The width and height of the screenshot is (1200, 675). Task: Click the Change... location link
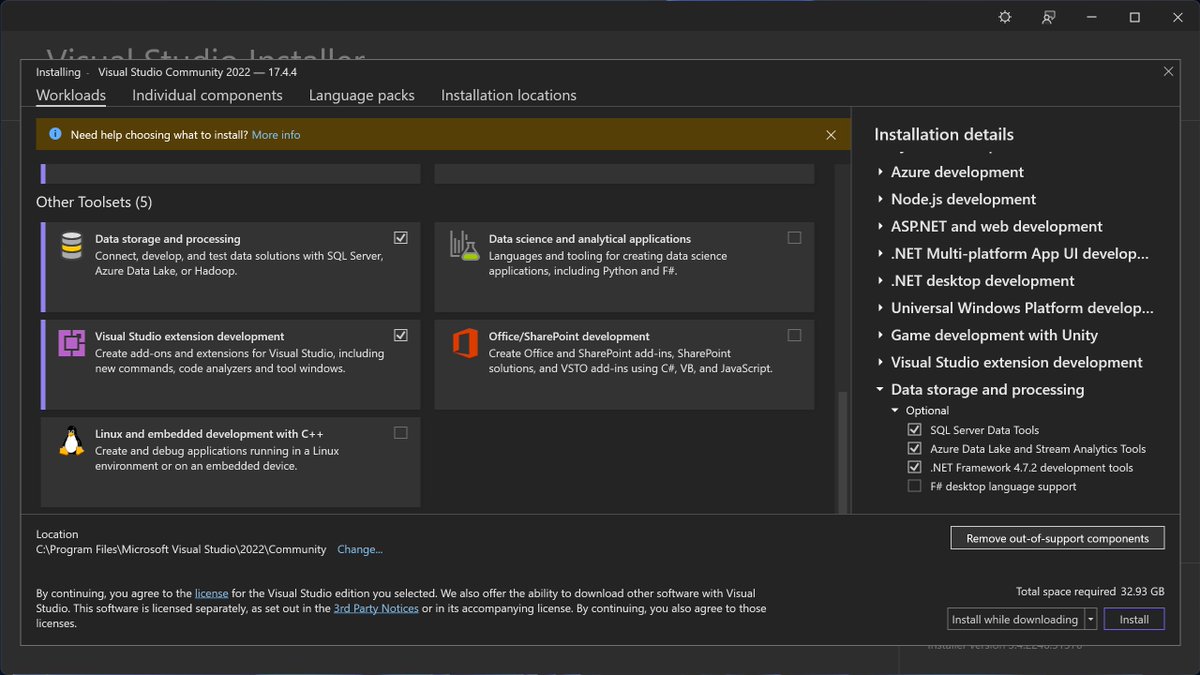360,549
